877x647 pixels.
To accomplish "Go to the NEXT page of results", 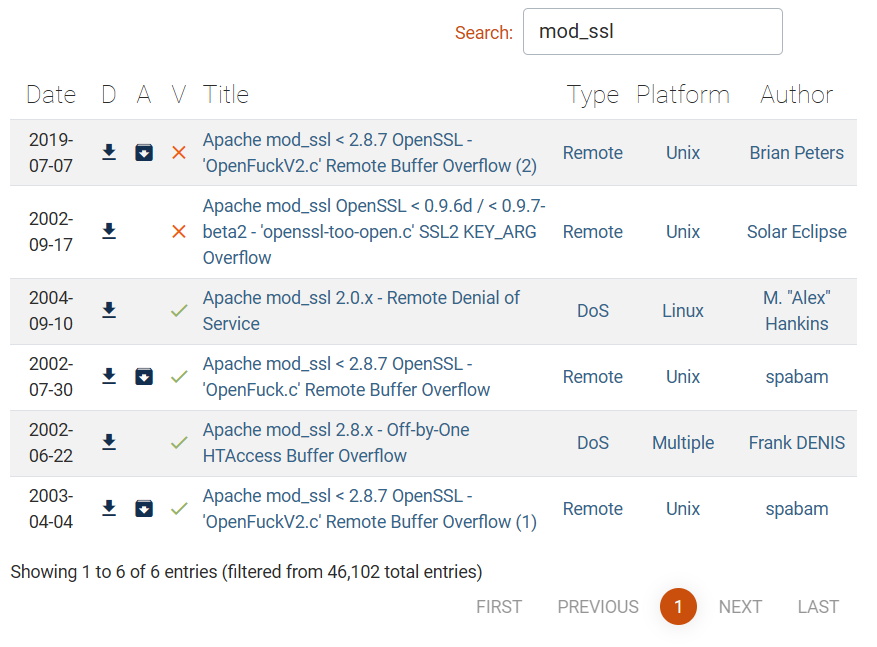I will [740, 607].
